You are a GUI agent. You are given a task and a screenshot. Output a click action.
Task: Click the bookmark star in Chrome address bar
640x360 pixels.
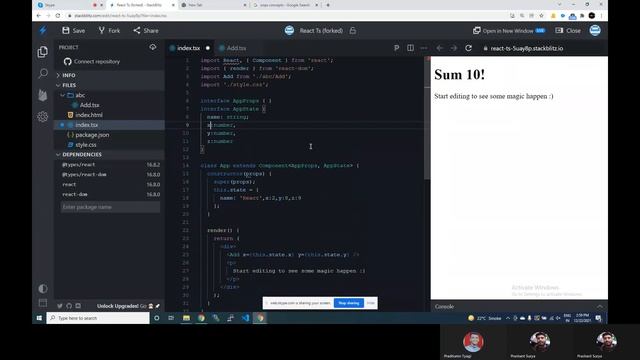pos(541,16)
